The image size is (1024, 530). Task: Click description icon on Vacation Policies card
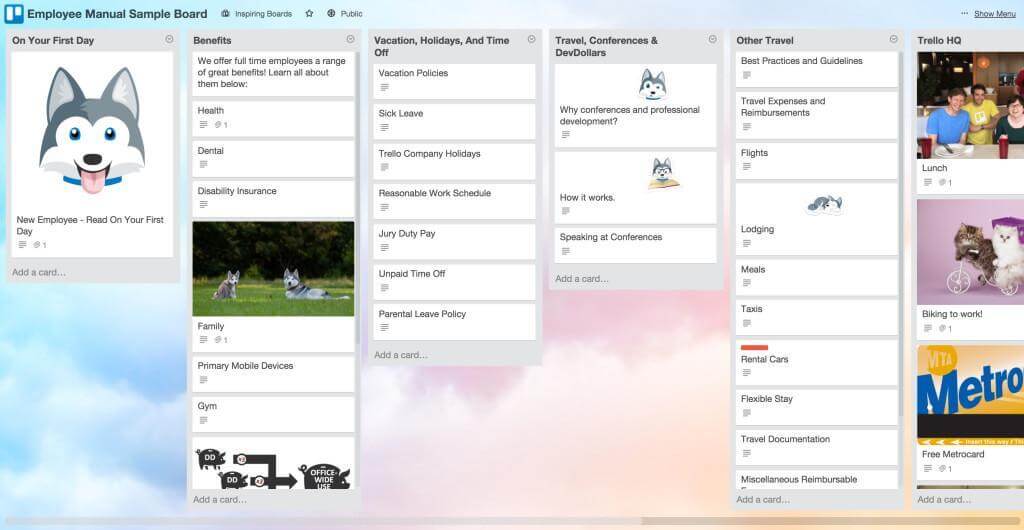click(384, 87)
